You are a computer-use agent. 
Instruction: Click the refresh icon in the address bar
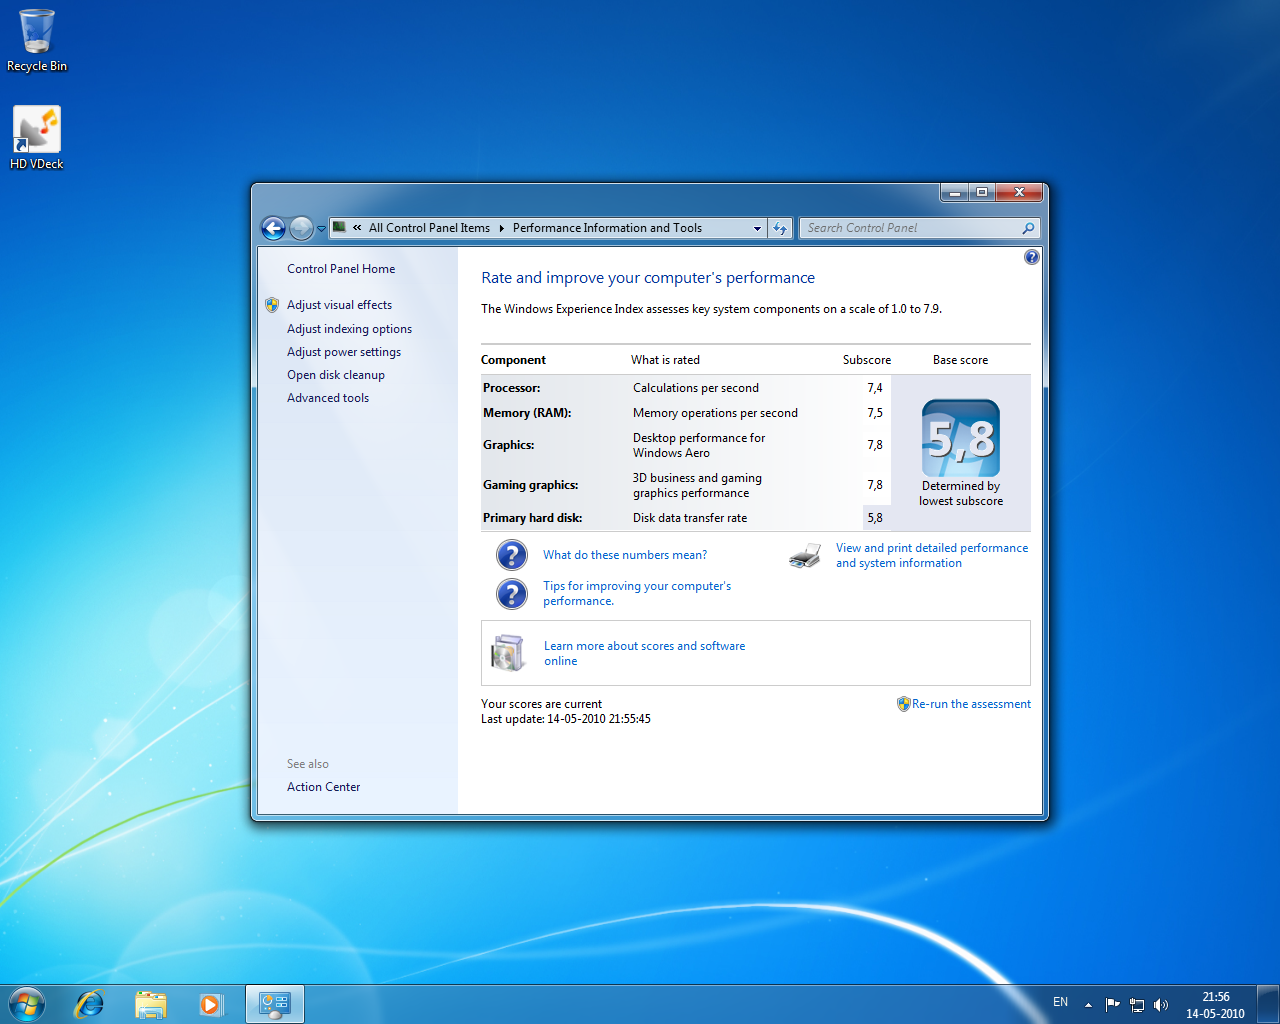[780, 228]
